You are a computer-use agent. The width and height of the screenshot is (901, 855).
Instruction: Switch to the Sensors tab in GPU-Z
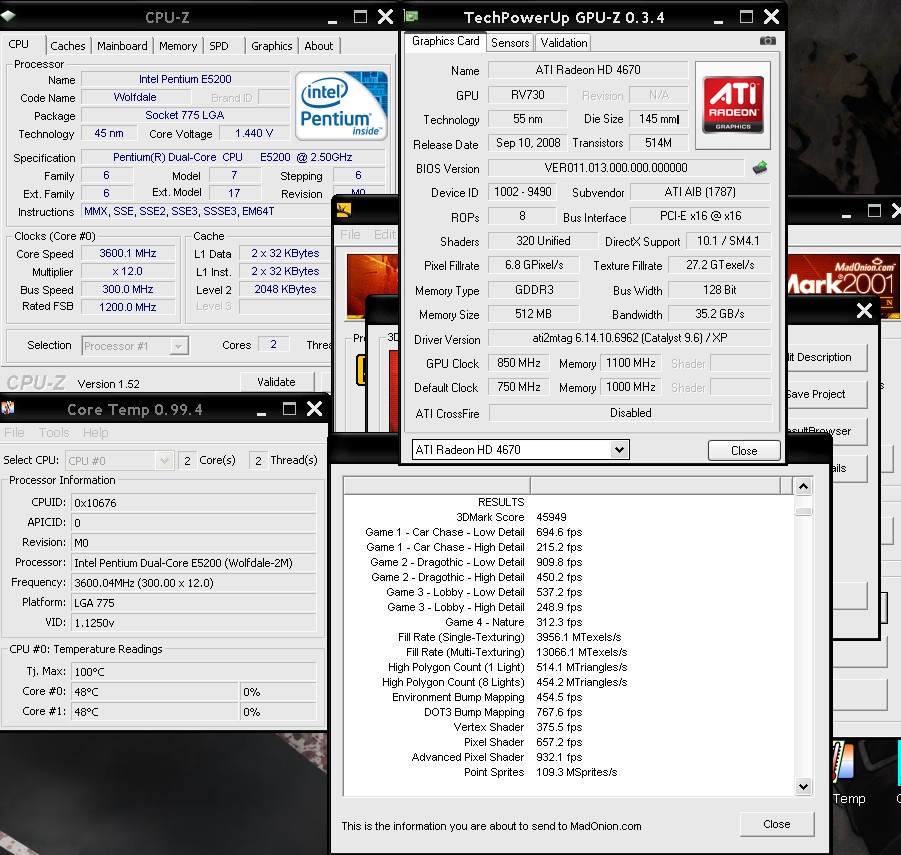510,43
